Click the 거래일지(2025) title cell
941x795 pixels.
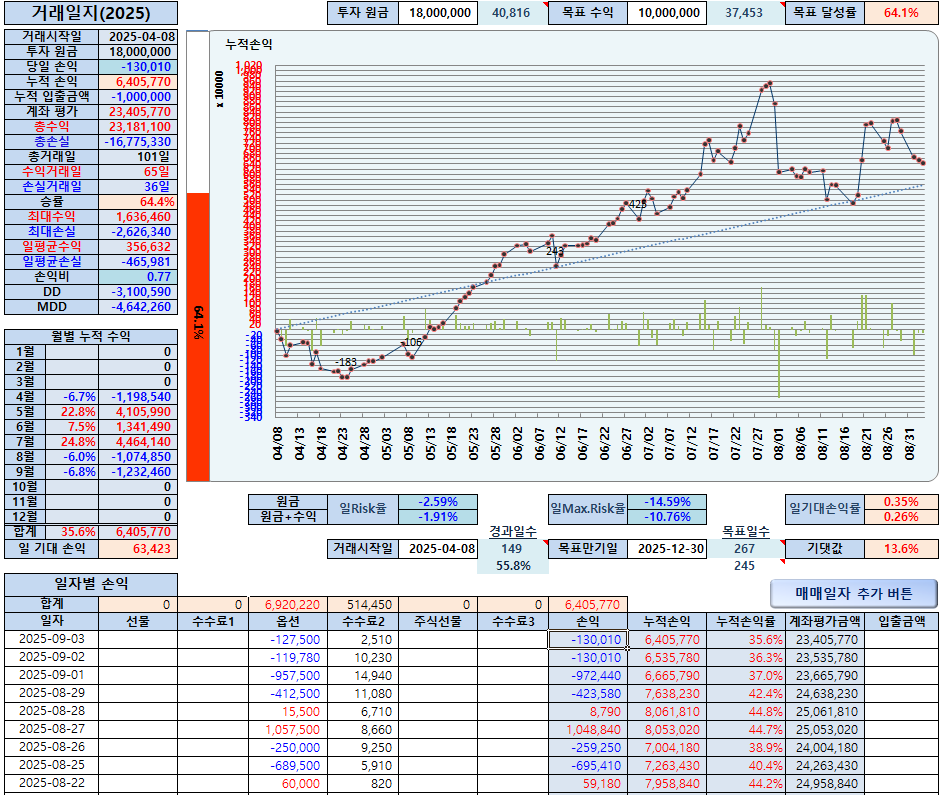pyautogui.click(x=91, y=13)
